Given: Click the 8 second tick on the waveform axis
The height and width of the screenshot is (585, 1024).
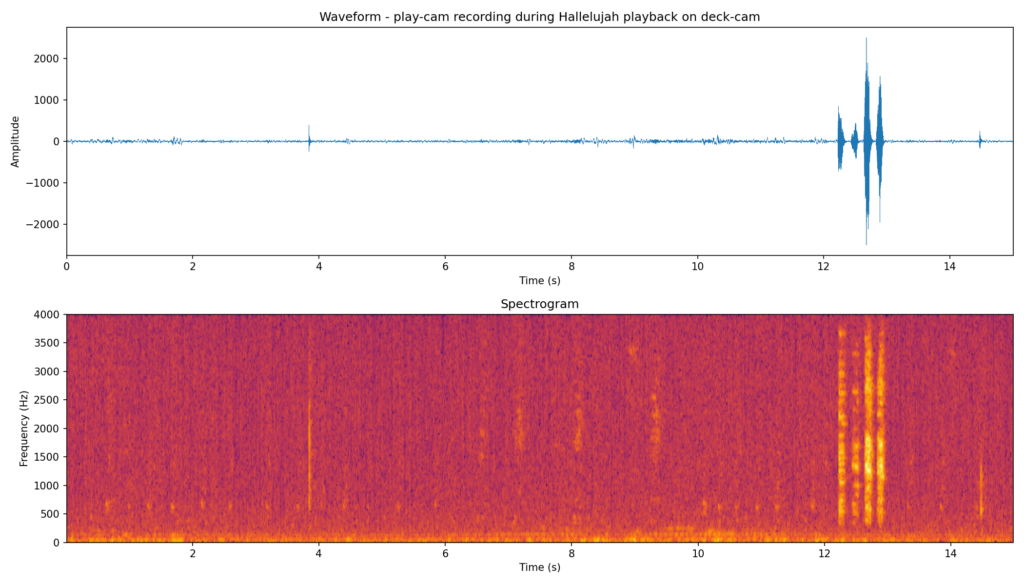Looking at the screenshot, I should pos(571,264).
